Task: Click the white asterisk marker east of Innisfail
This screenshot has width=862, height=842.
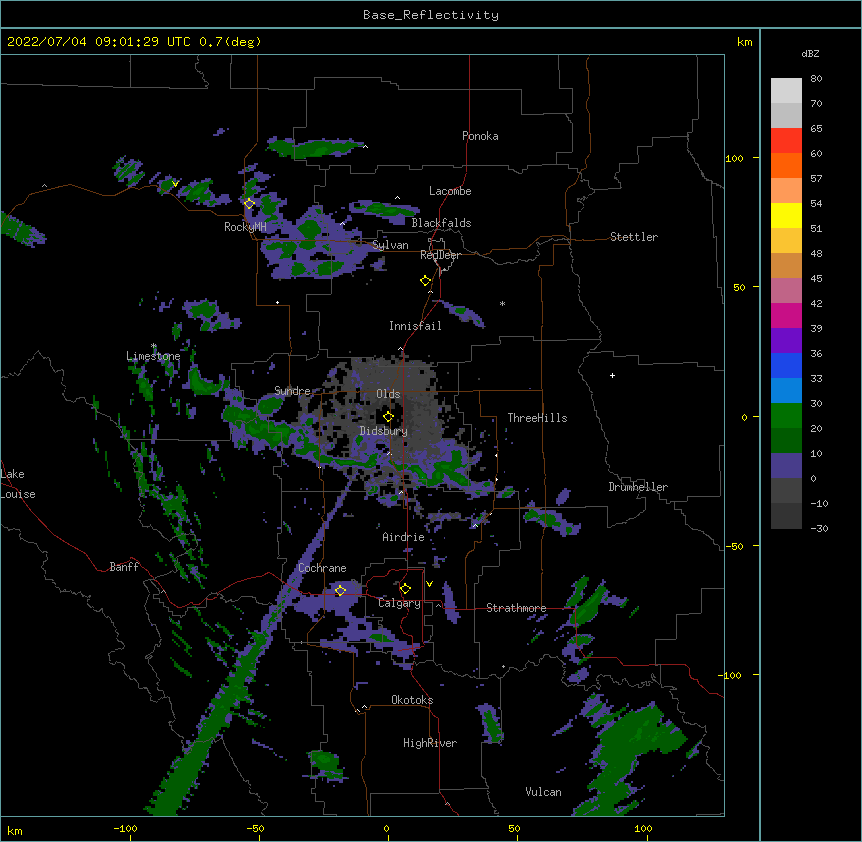Action: pyautogui.click(x=502, y=303)
